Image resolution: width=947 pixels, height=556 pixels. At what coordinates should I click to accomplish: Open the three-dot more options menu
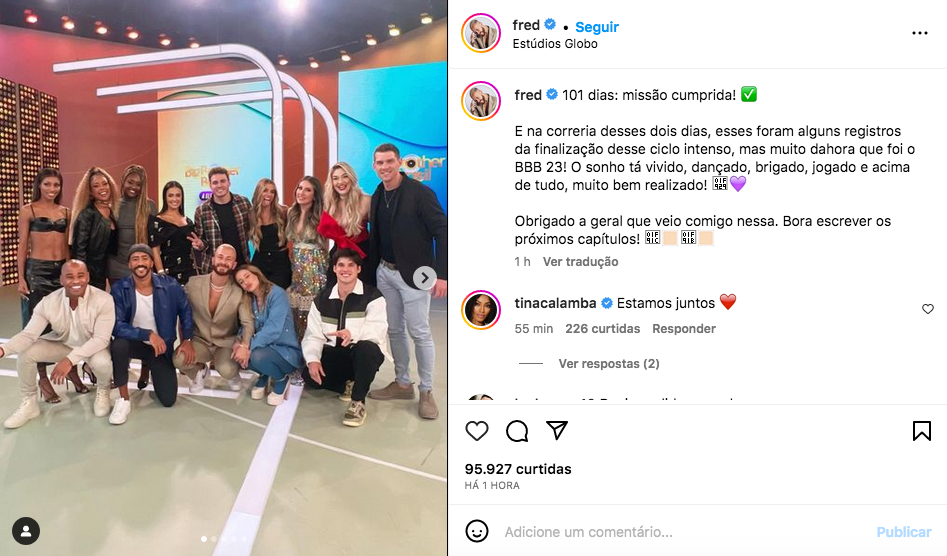point(919,33)
